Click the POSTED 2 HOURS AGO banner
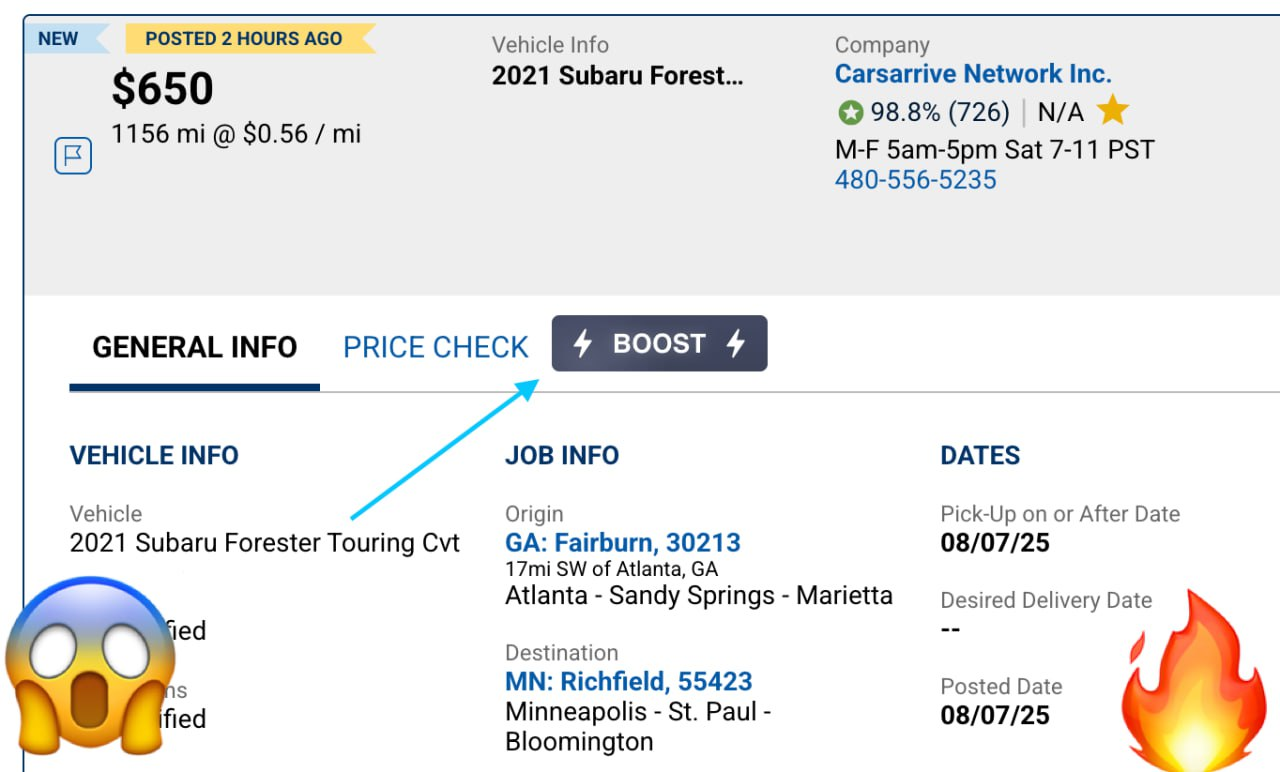Screen dimensions: 1280x772 (244, 39)
